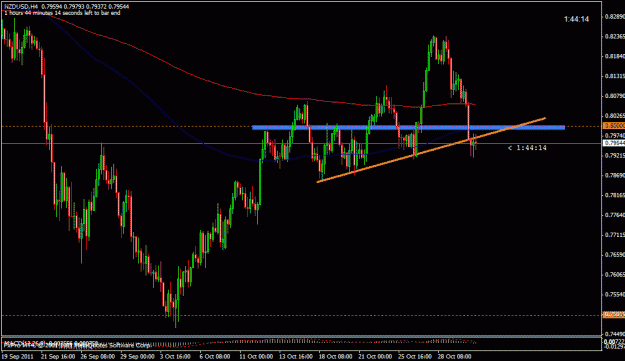Click the MetaQuotes Software Corp. copyright text
Screen dimensions: 625x361
[77, 346]
